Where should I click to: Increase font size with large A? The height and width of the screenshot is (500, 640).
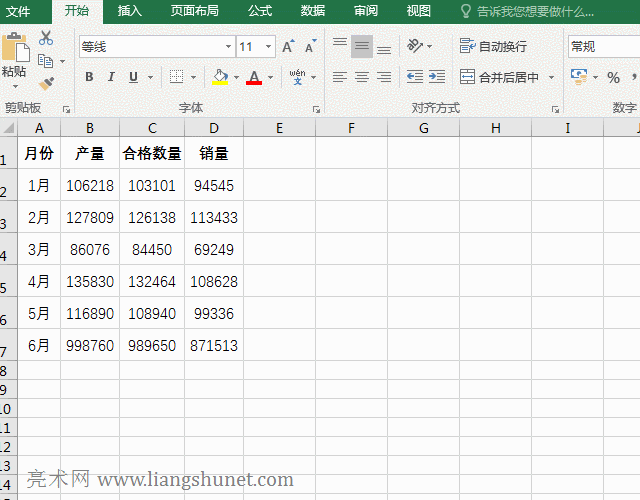click(x=289, y=47)
